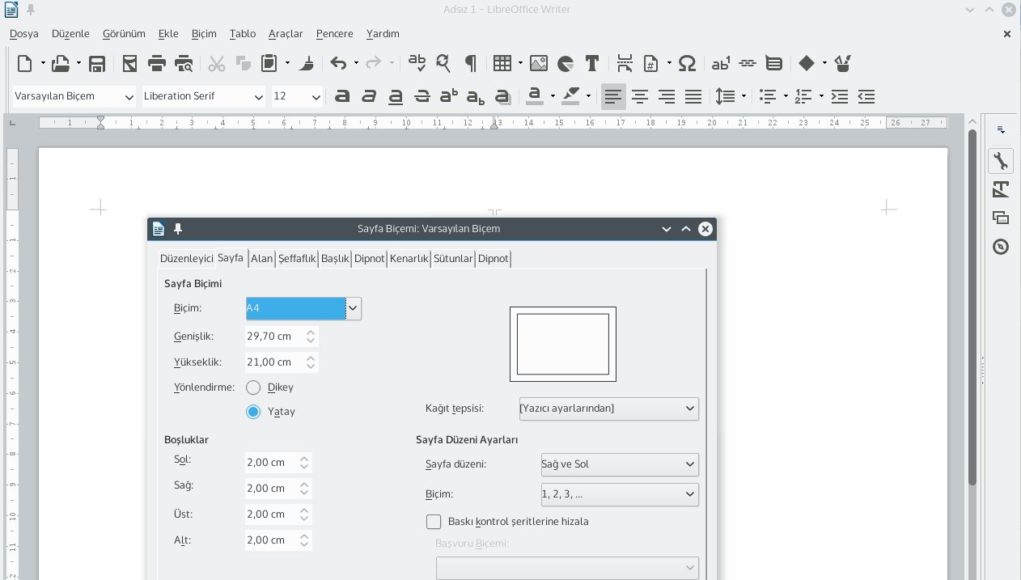Click the Center alignment icon
This screenshot has width=1021, height=580.
tap(640, 97)
